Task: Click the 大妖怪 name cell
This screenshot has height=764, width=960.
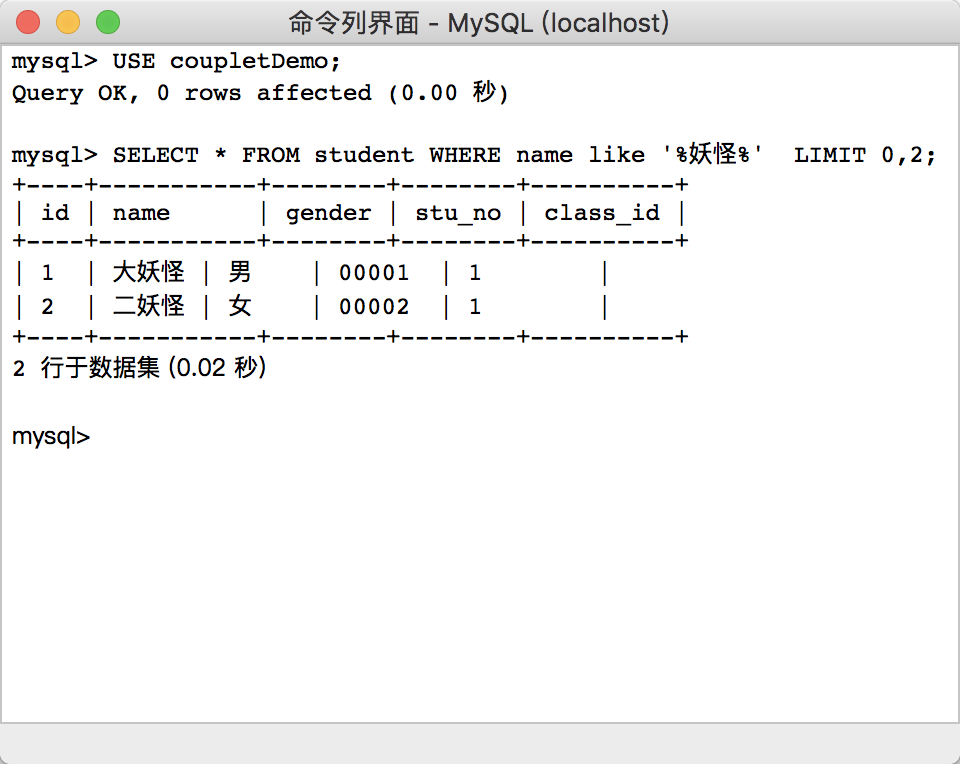Action: click(x=148, y=273)
